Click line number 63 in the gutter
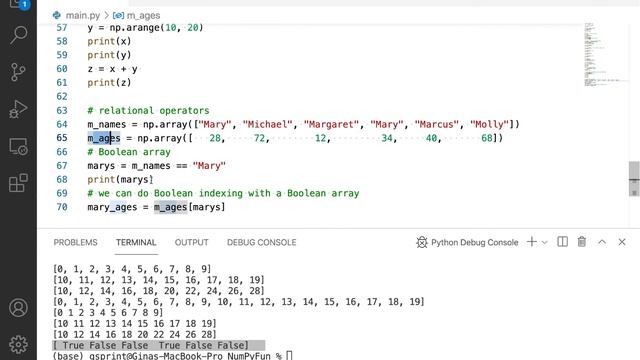640x360 pixels. (62, 111)
